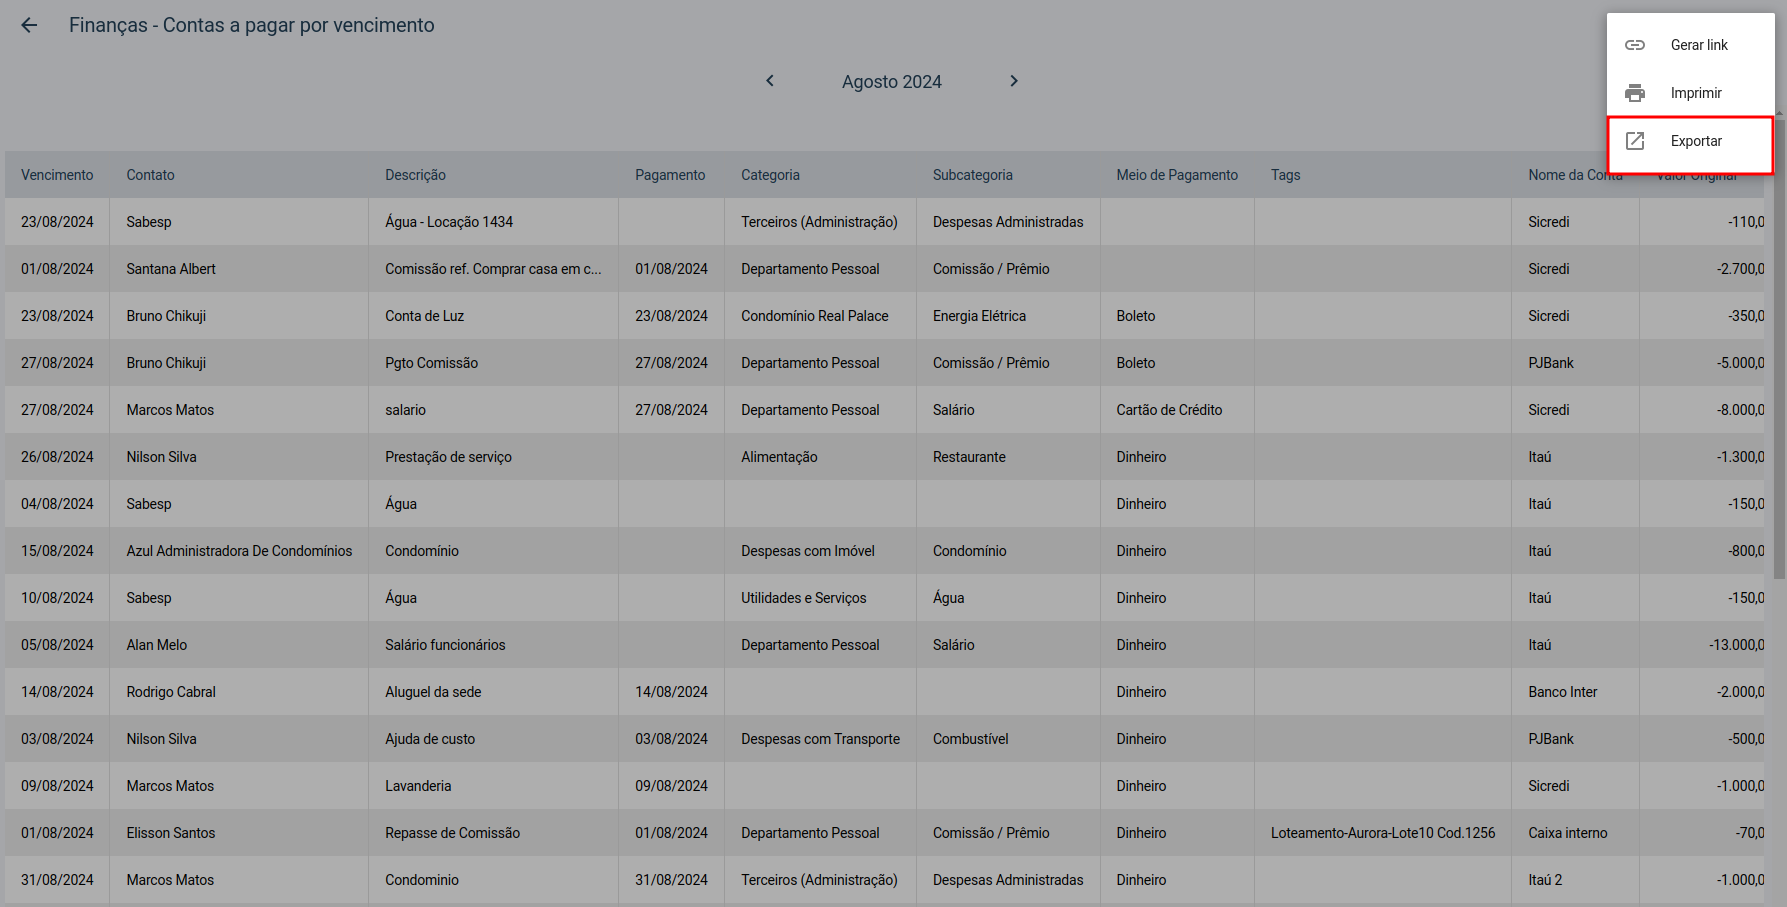Click the link icon beside Gerar link
Screen dimensions: 1787x907
point(1635,45)
